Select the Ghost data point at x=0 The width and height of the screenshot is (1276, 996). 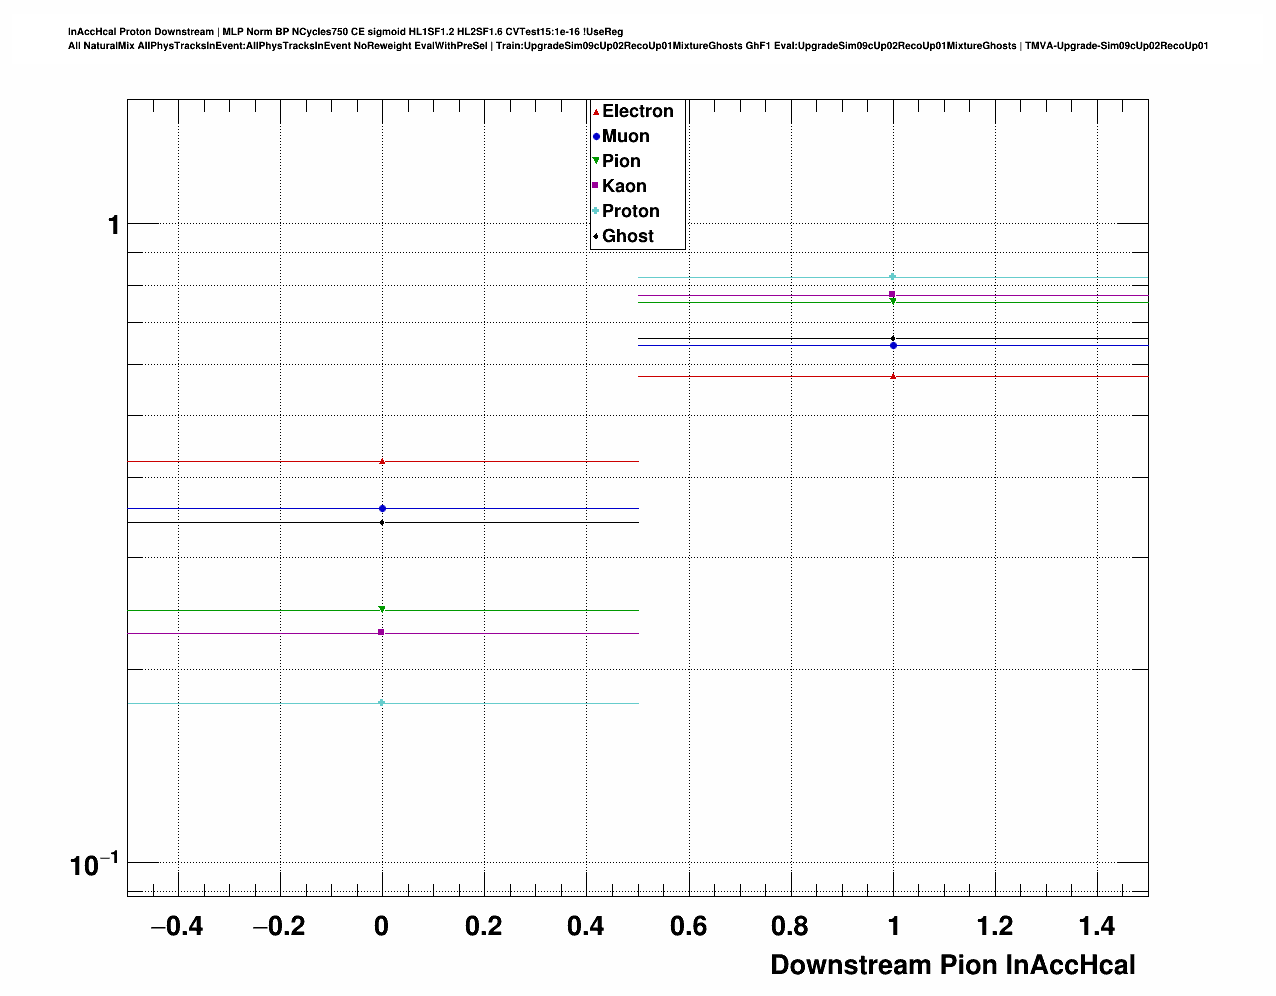pyautogui.click(x=382, y=522)
